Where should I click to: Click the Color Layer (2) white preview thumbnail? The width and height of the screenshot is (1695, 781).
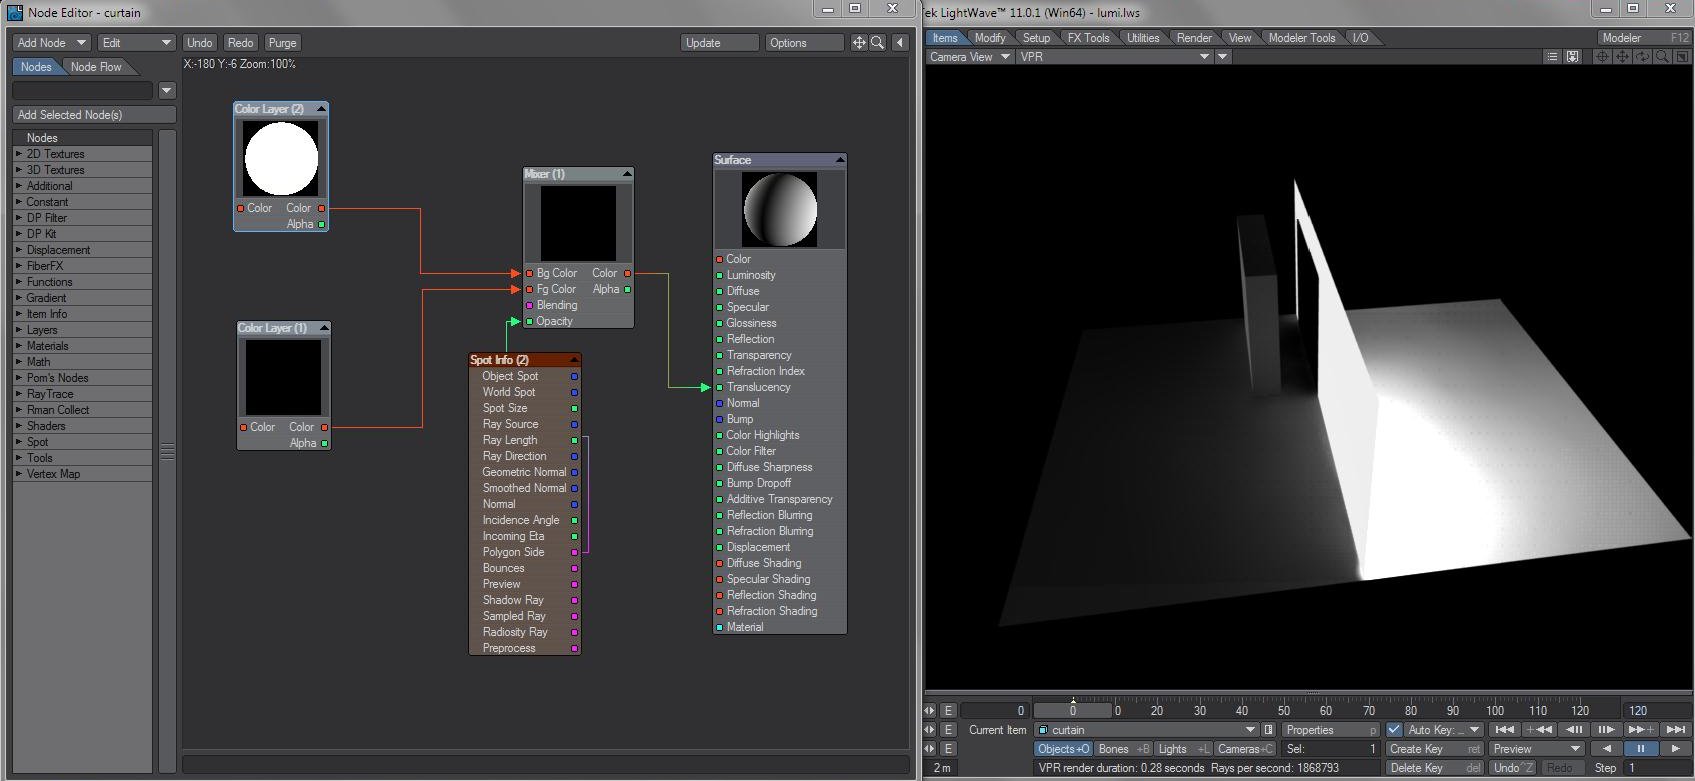(x=281, y=159)
